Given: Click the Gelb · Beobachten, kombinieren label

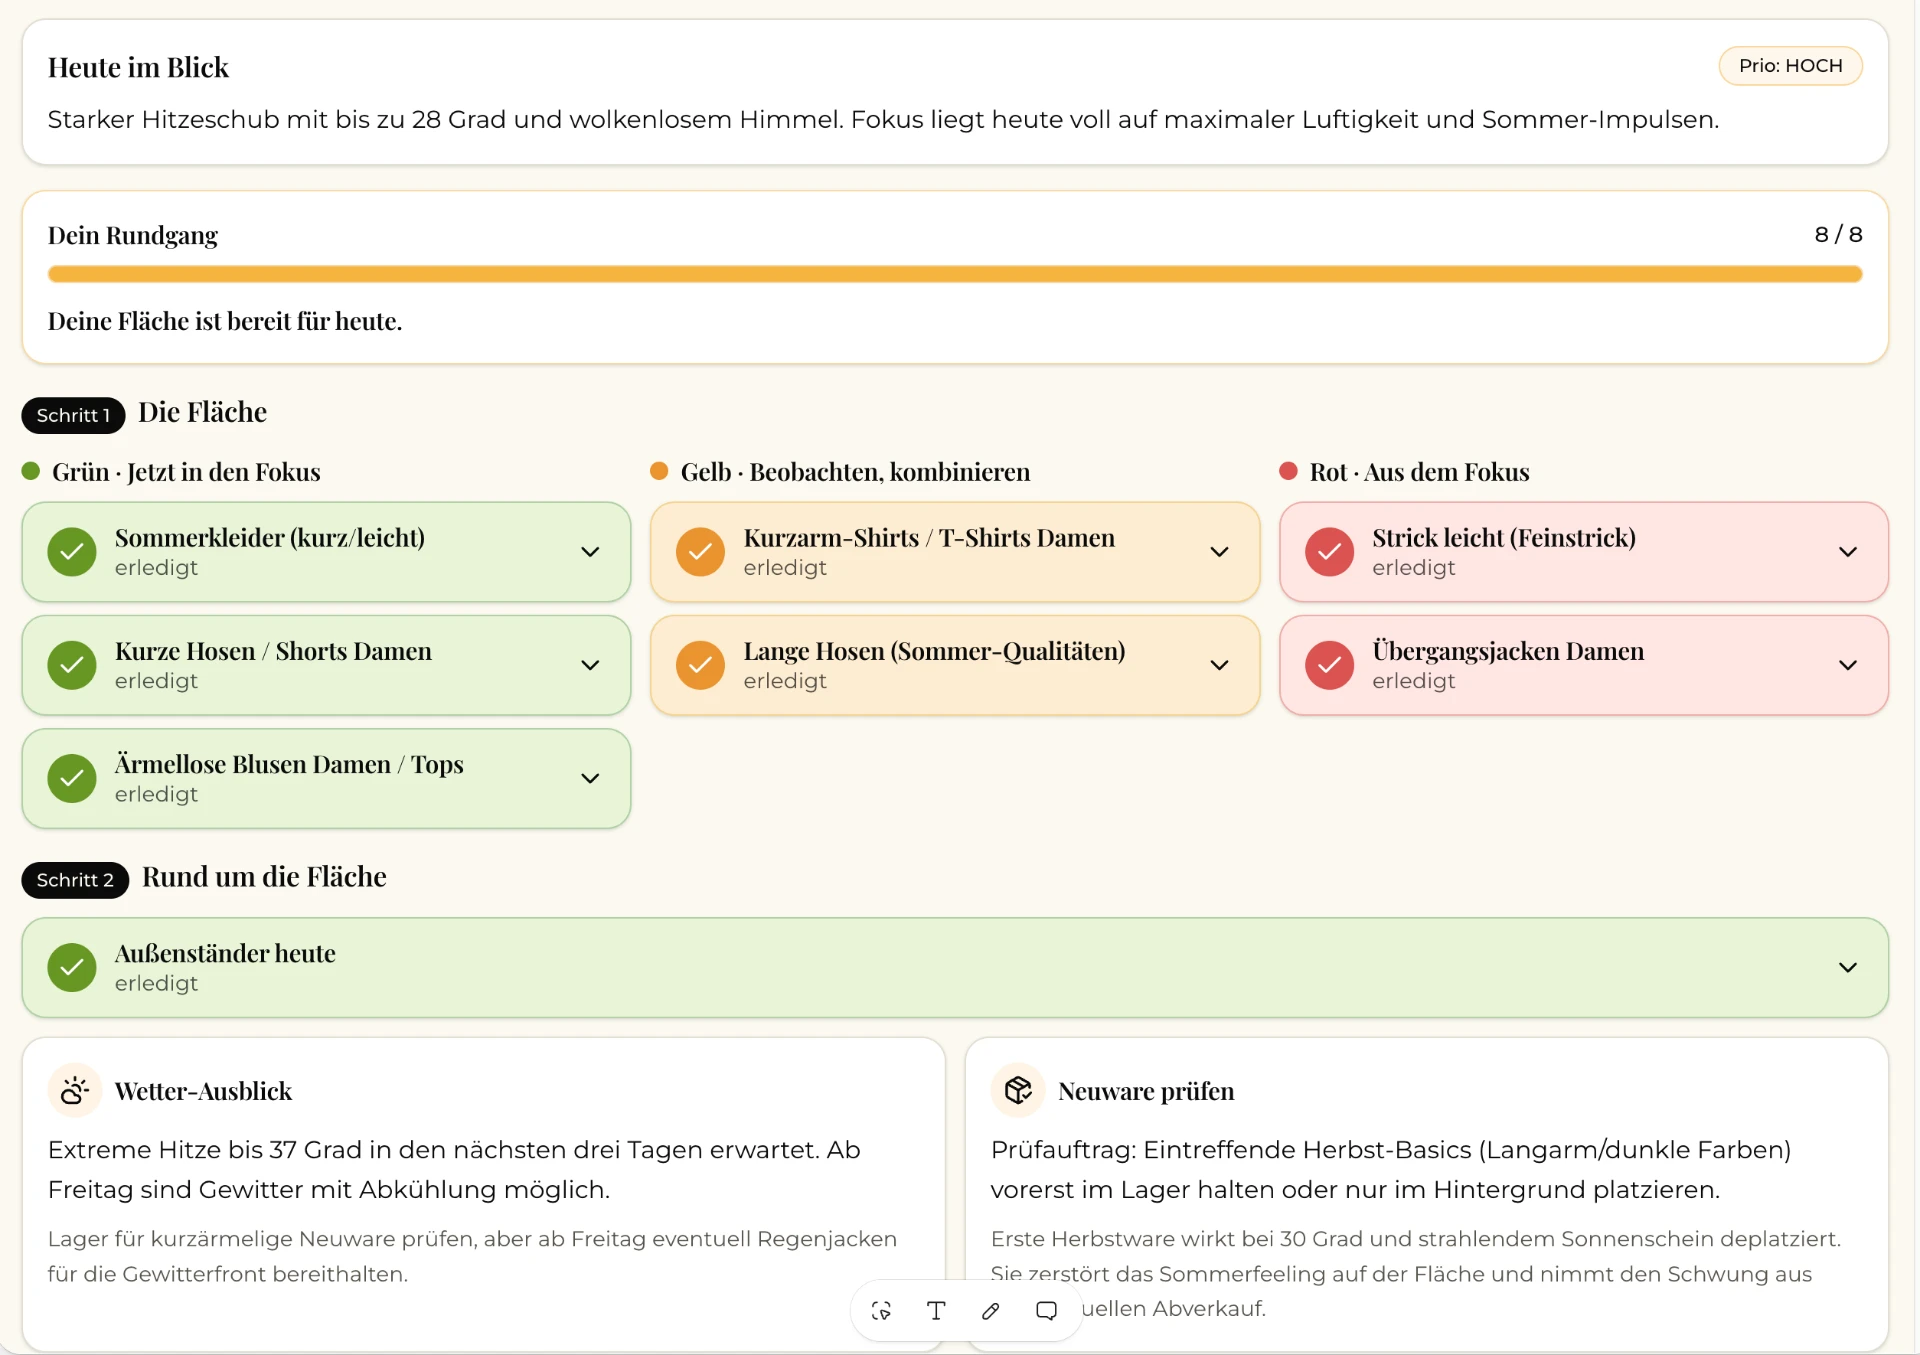Looking at the screenshot, I should 855,472.
